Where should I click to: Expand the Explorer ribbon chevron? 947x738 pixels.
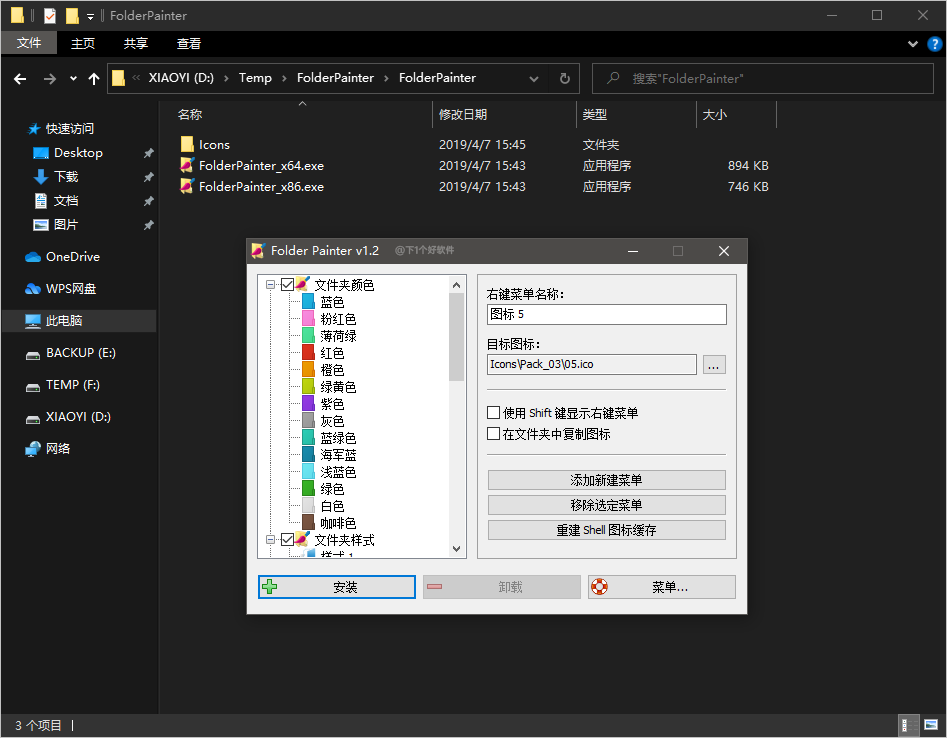click(913, 43)
